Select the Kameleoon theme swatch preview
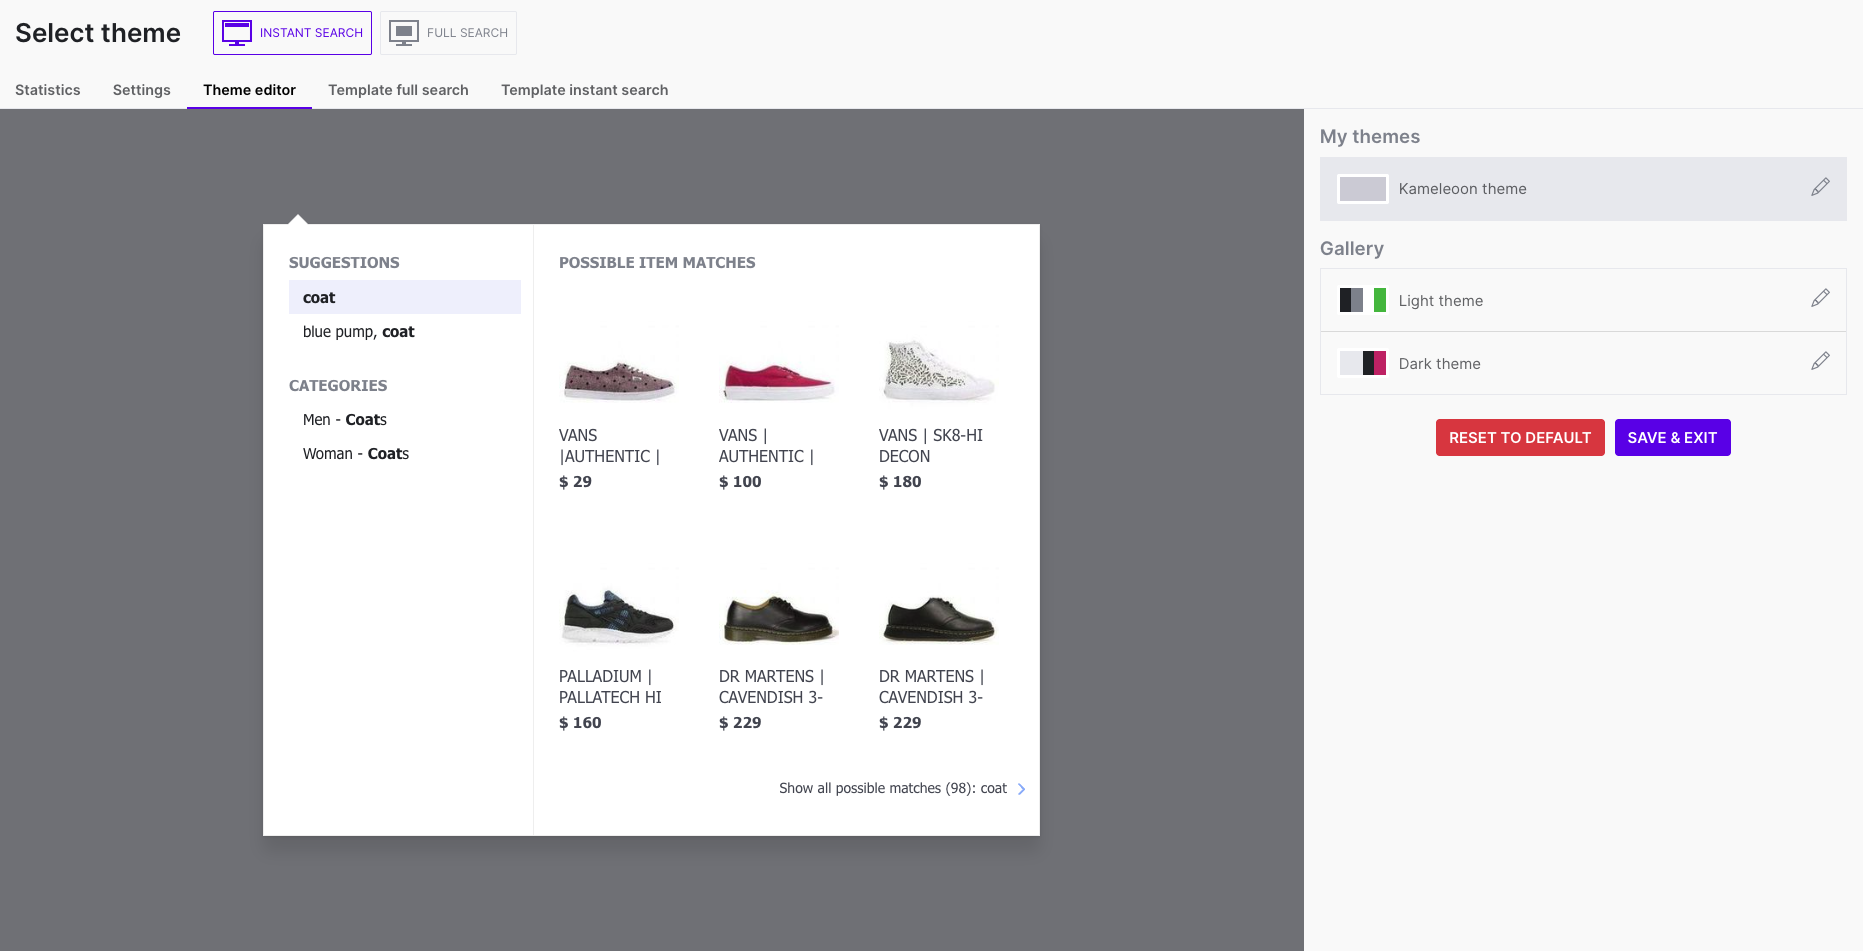The image size is (1863, 951). (x=1362, y=189)
